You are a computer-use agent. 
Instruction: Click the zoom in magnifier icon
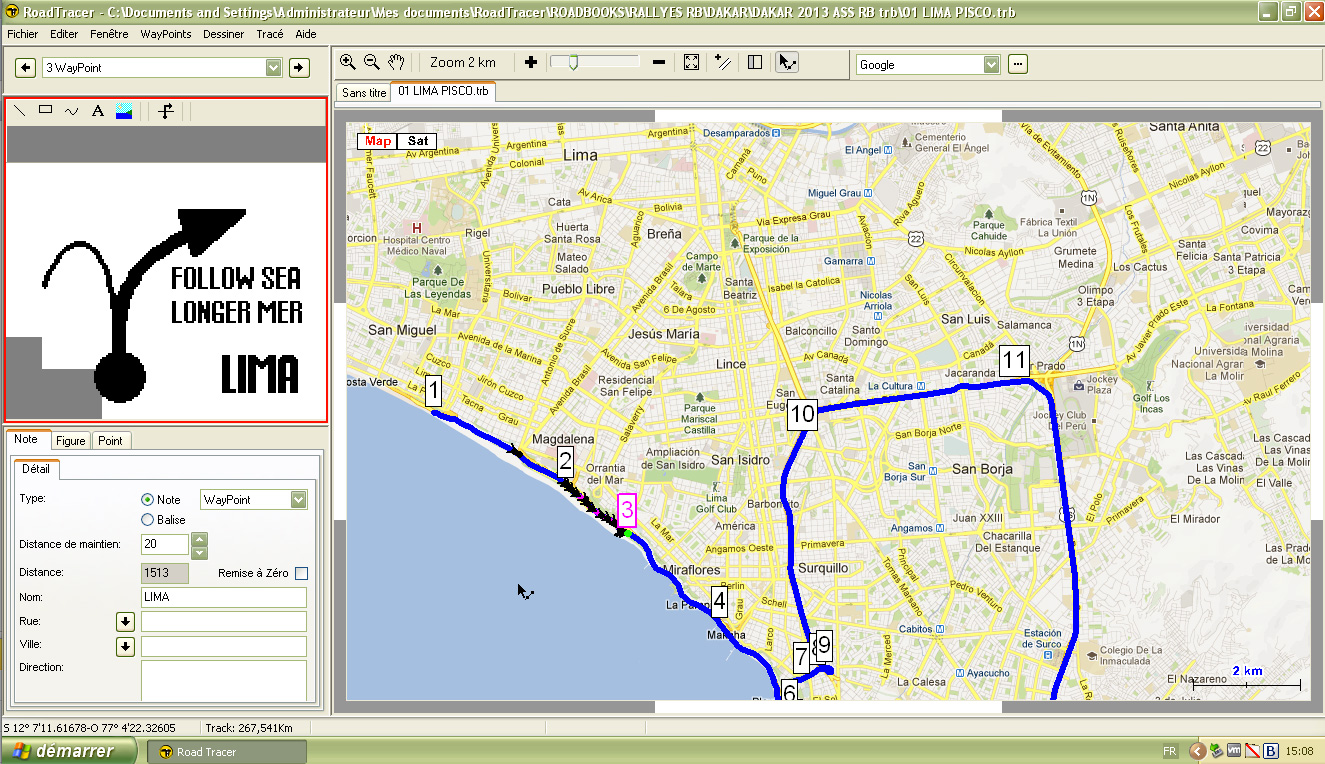348,62
